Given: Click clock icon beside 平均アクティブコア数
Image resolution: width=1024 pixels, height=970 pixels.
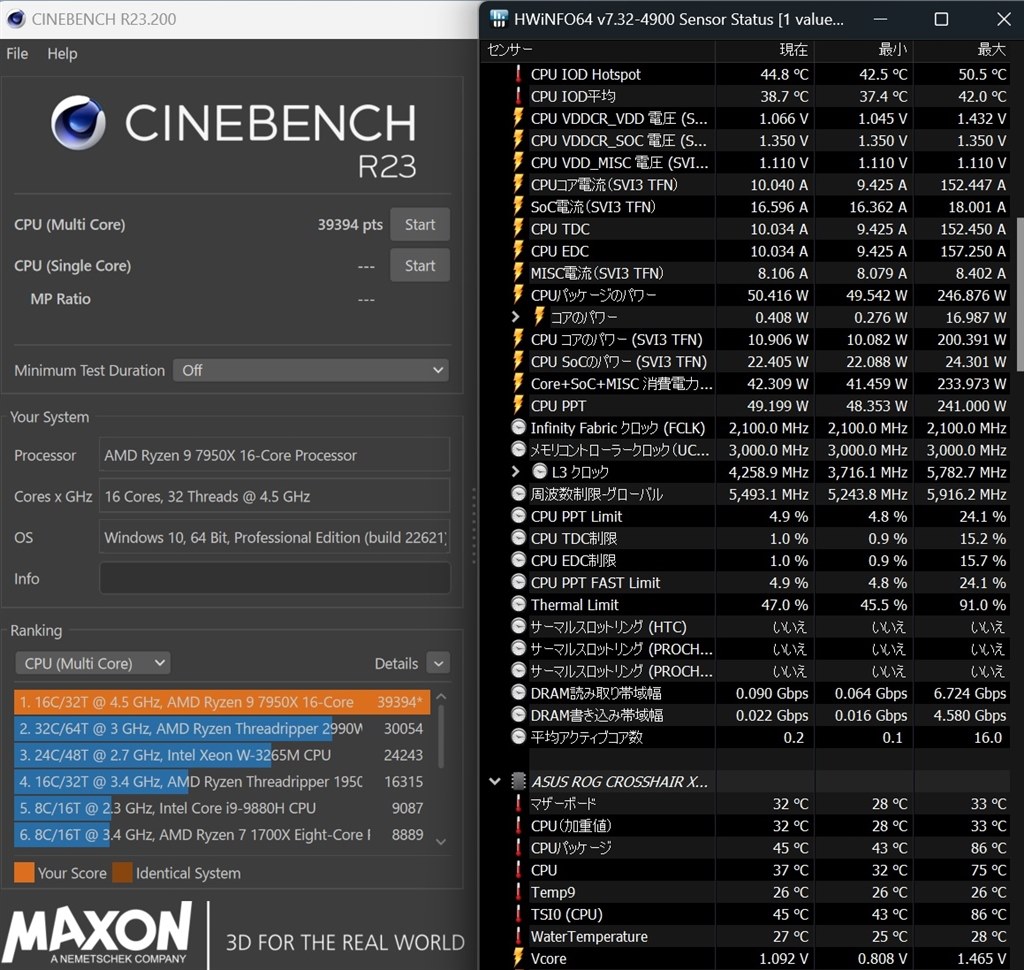Looking at the screenshot, I should click(519, 737).
